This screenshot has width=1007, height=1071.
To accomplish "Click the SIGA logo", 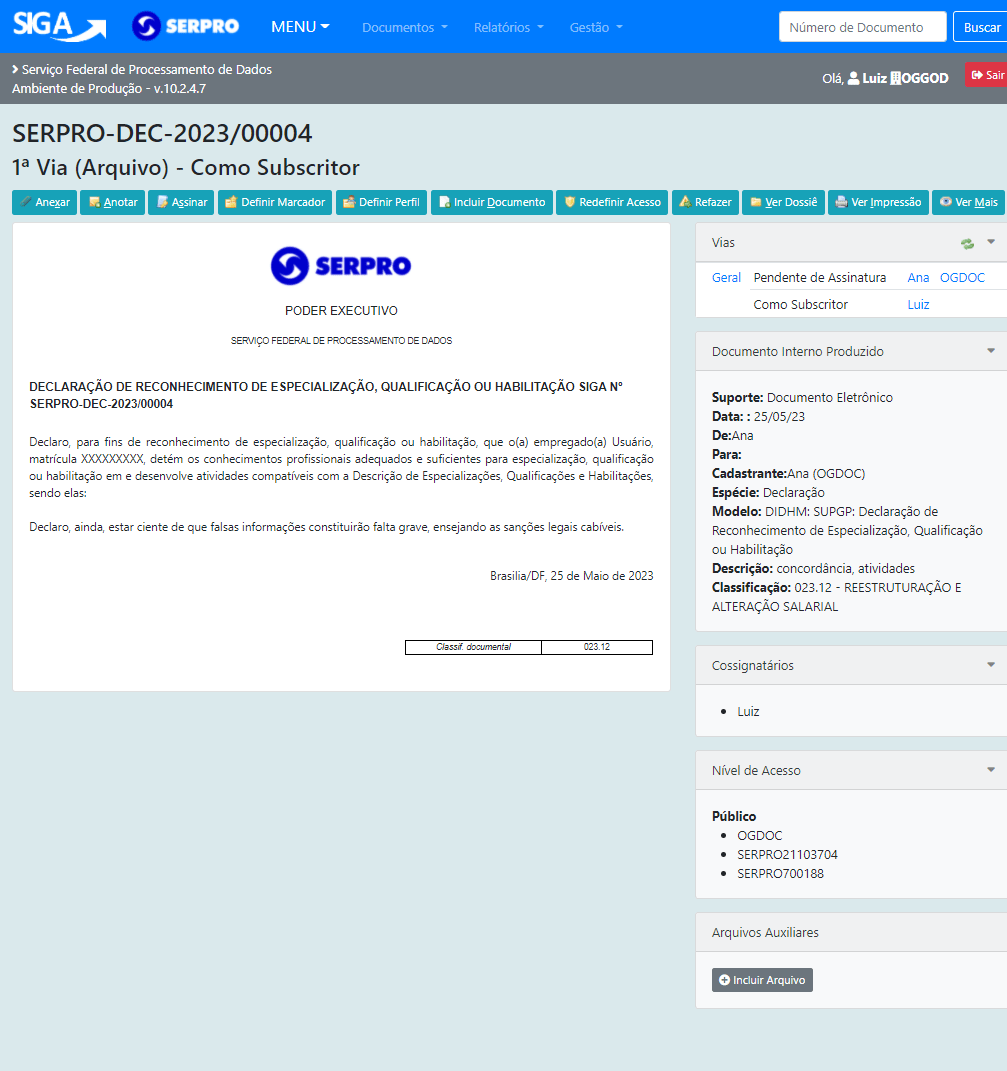I will click(x=59, y=26).
